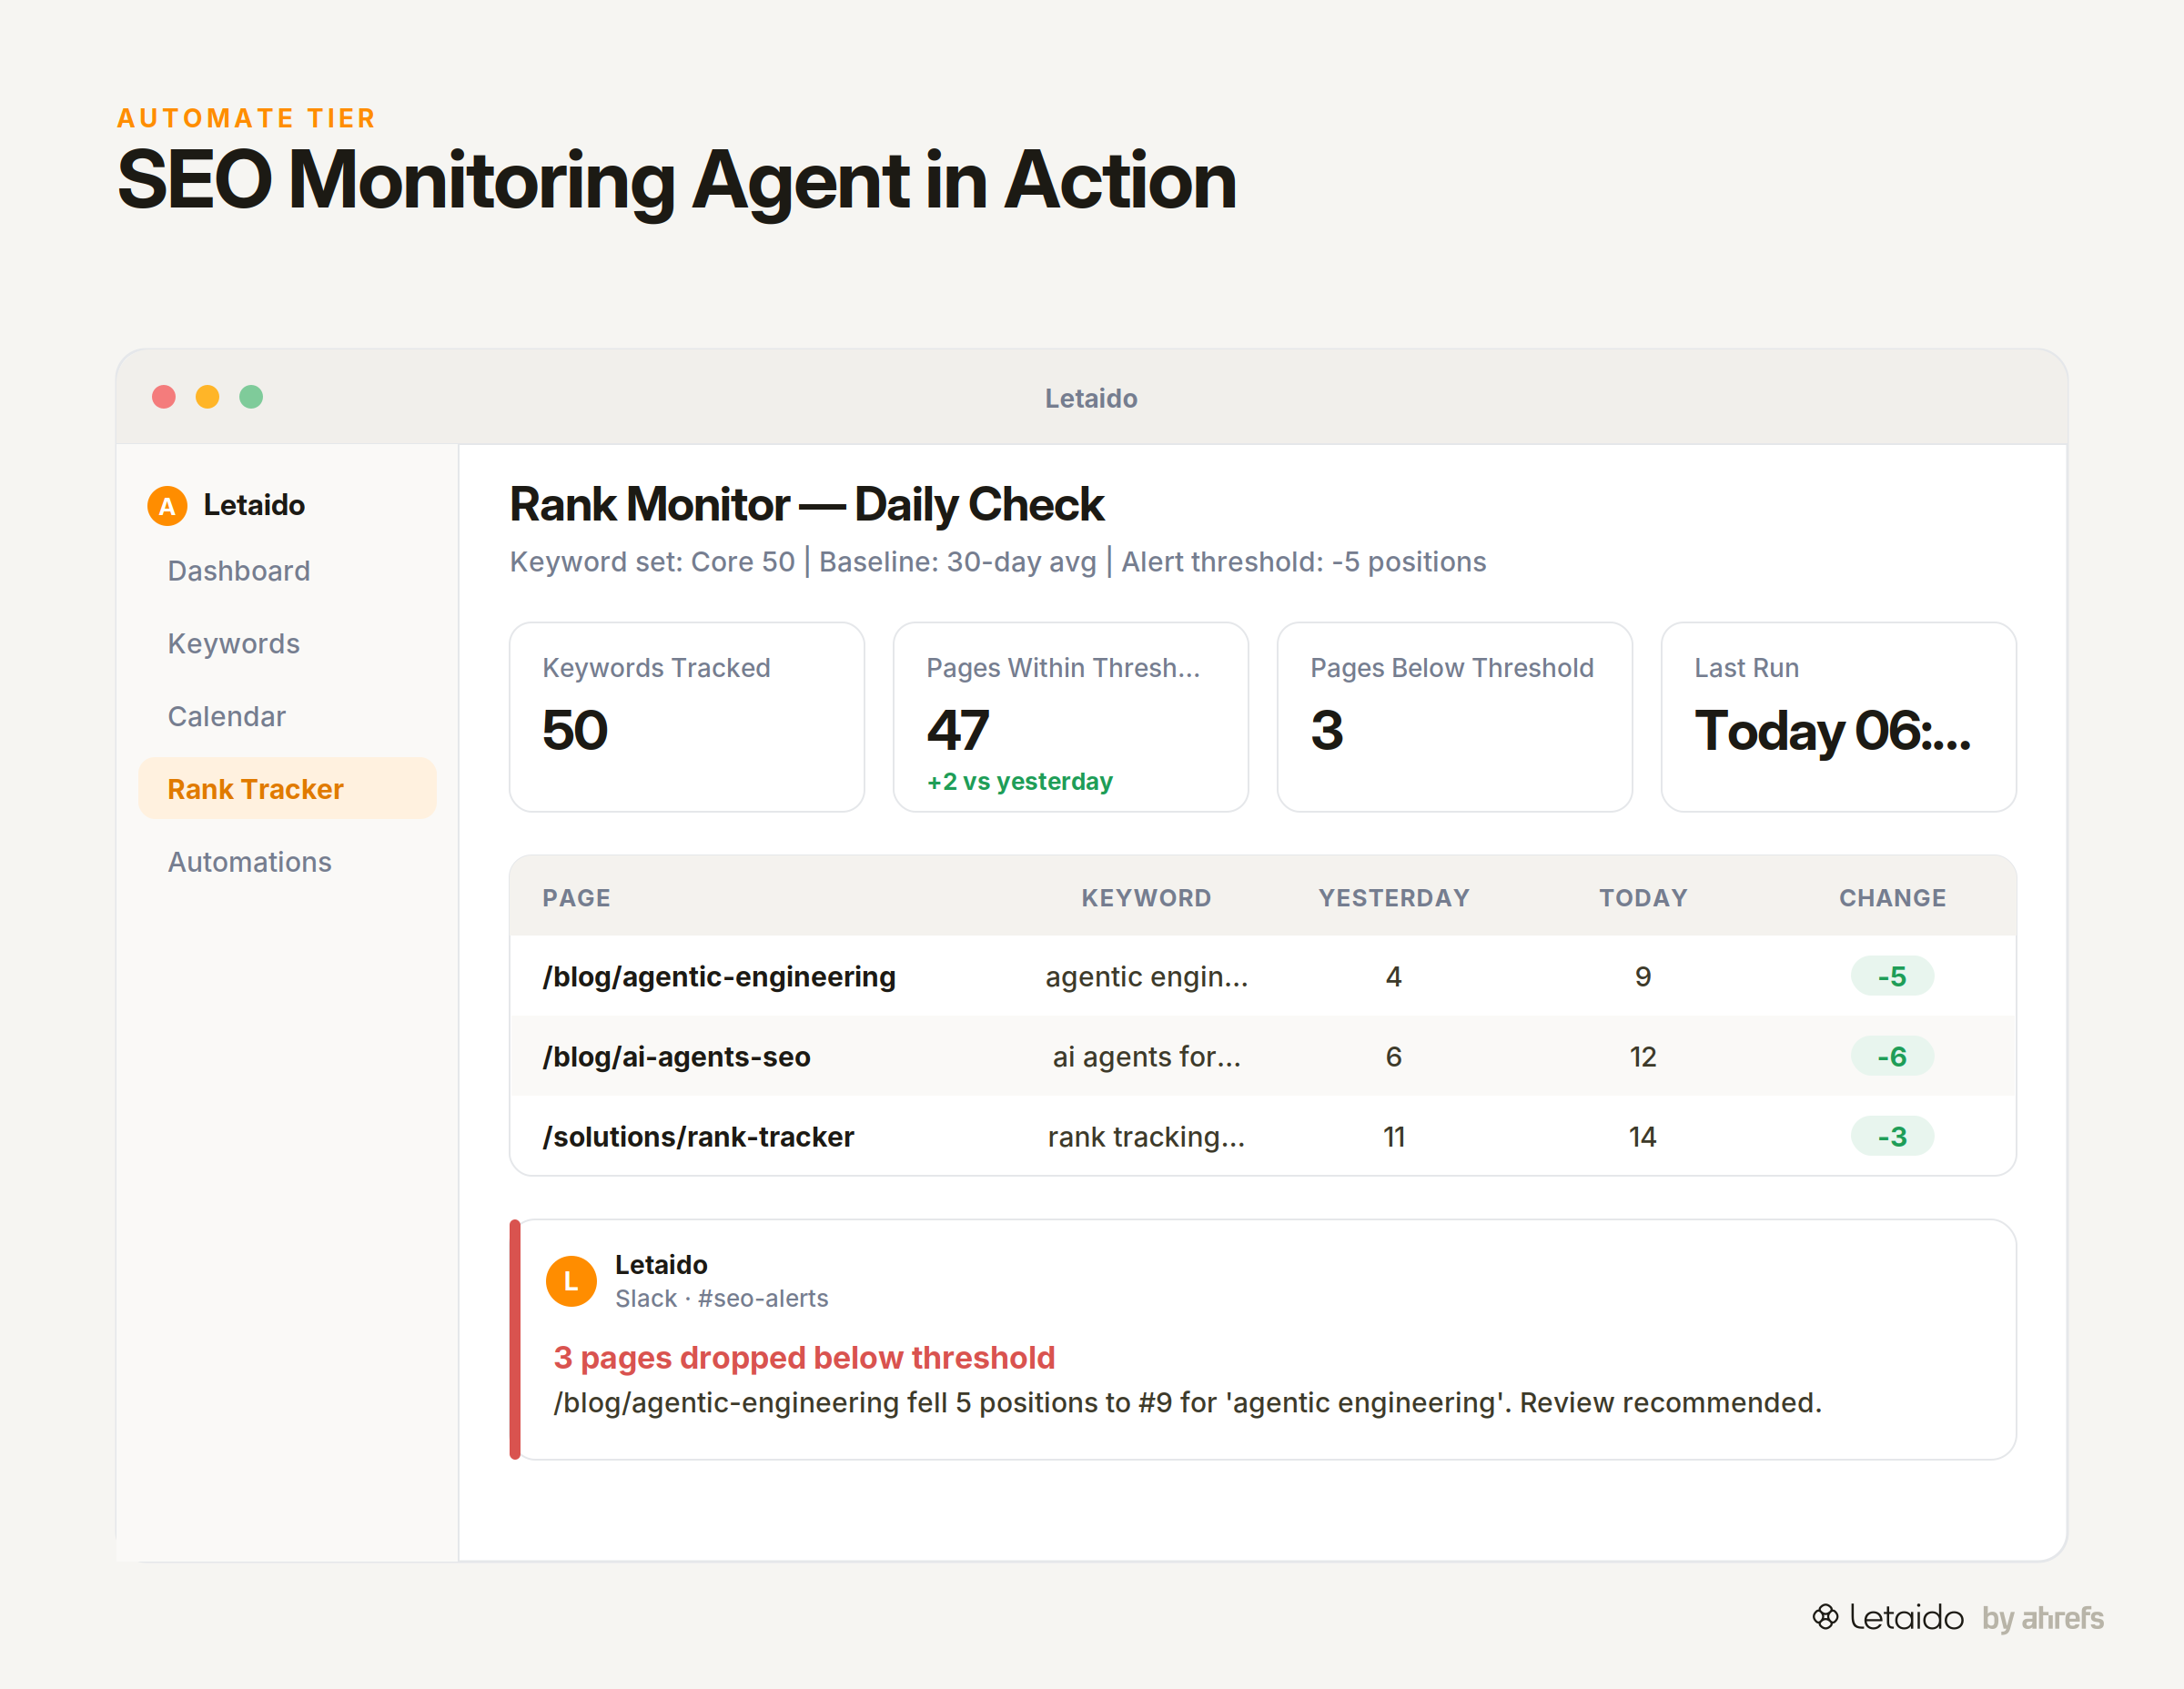2184x1689 pixels.
Task: Go to Keywords in the sidebar
Action: (x=287, y=644)
